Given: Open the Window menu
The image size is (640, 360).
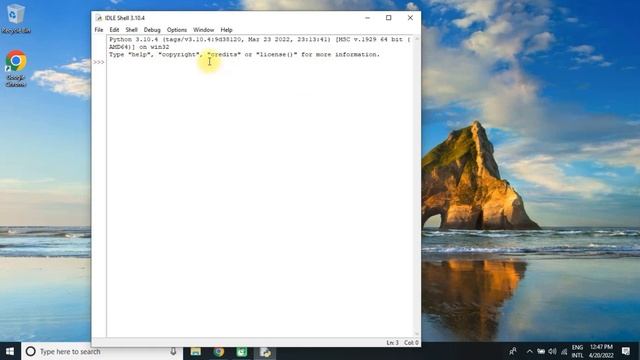Looking at the screenshot, I should point(203,30).
